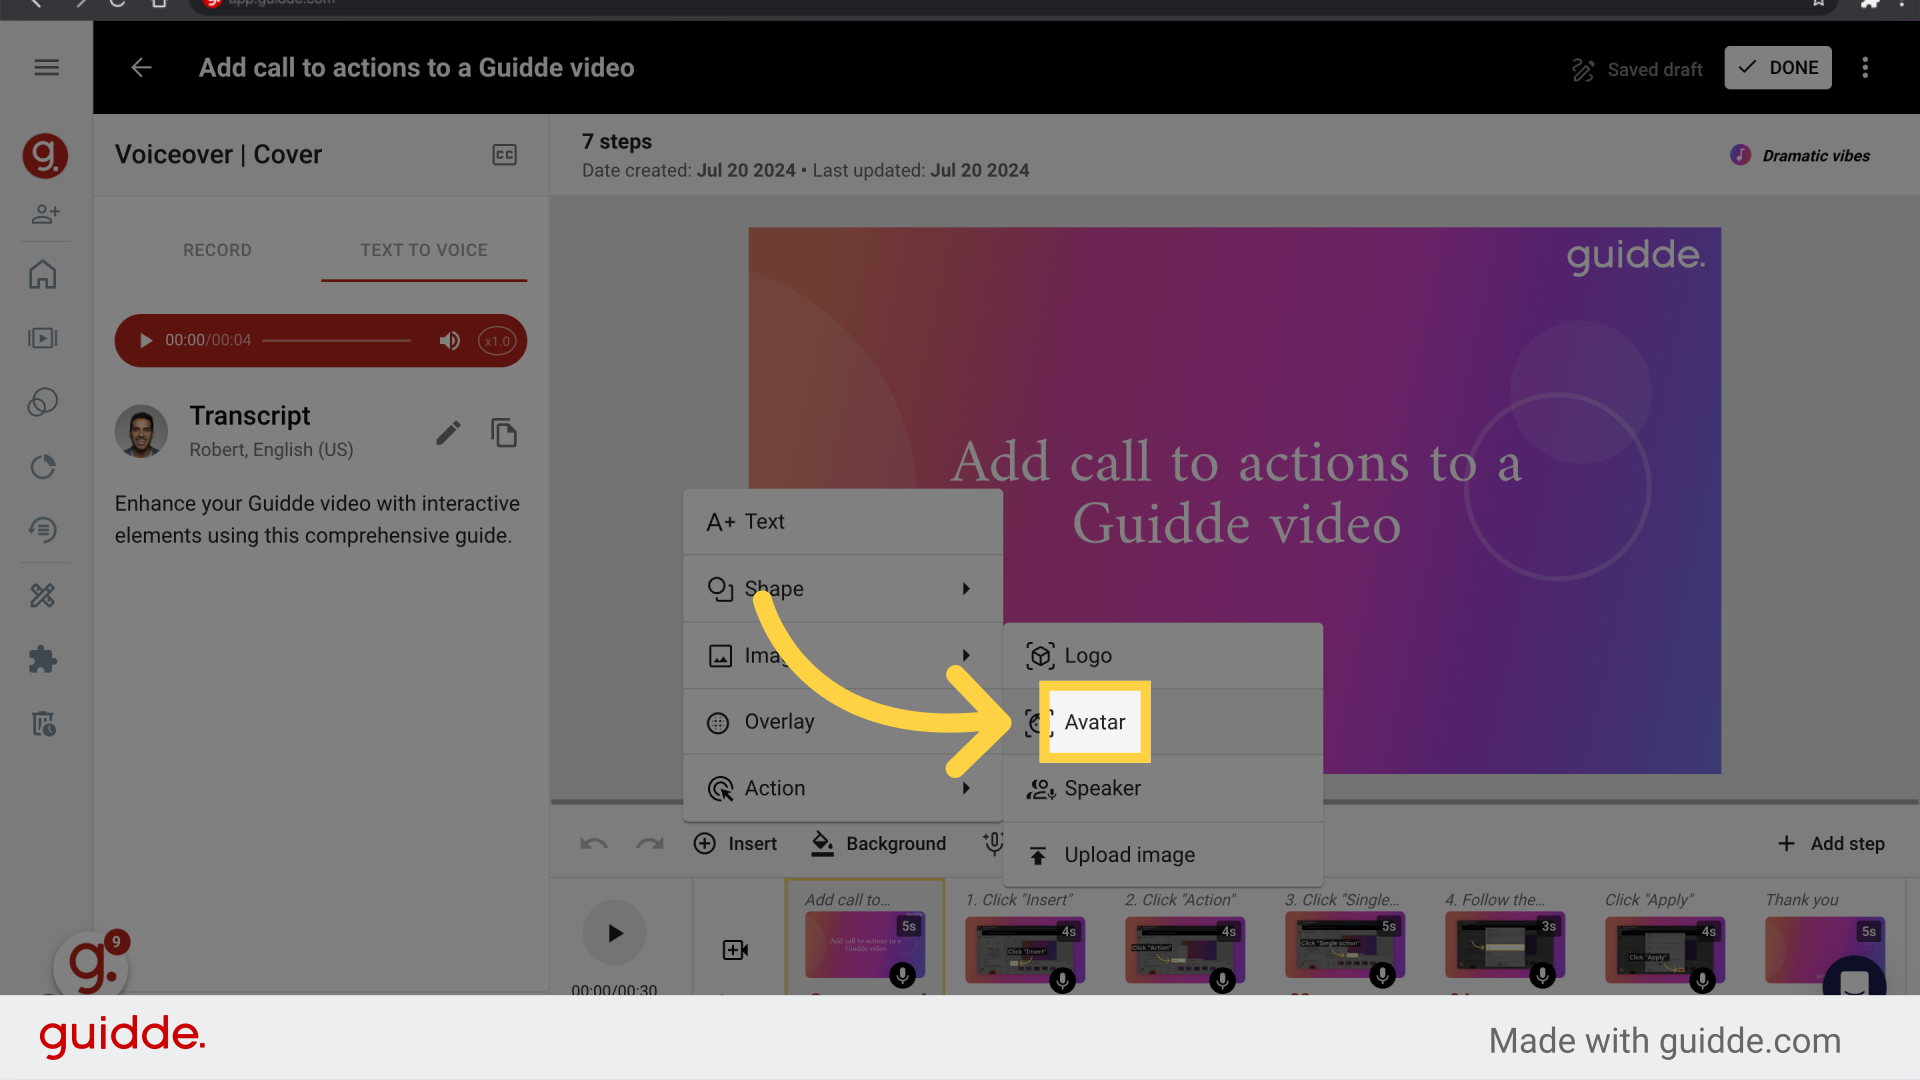The height and width of the screenshot is (1080, 1920).
Task: Open the closed captions CC icon
Action: (x=504, y=155)
